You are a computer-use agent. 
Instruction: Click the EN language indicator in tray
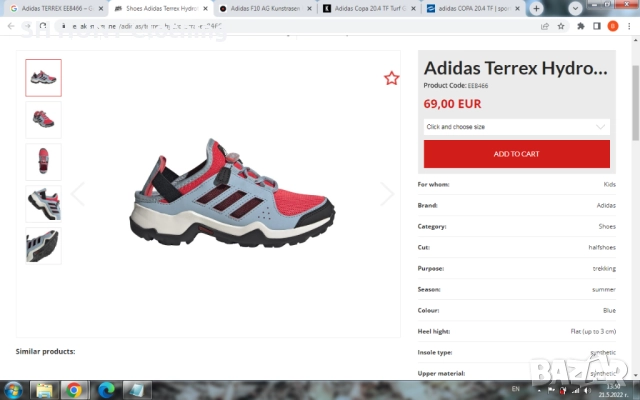click(x=516, y=389)
